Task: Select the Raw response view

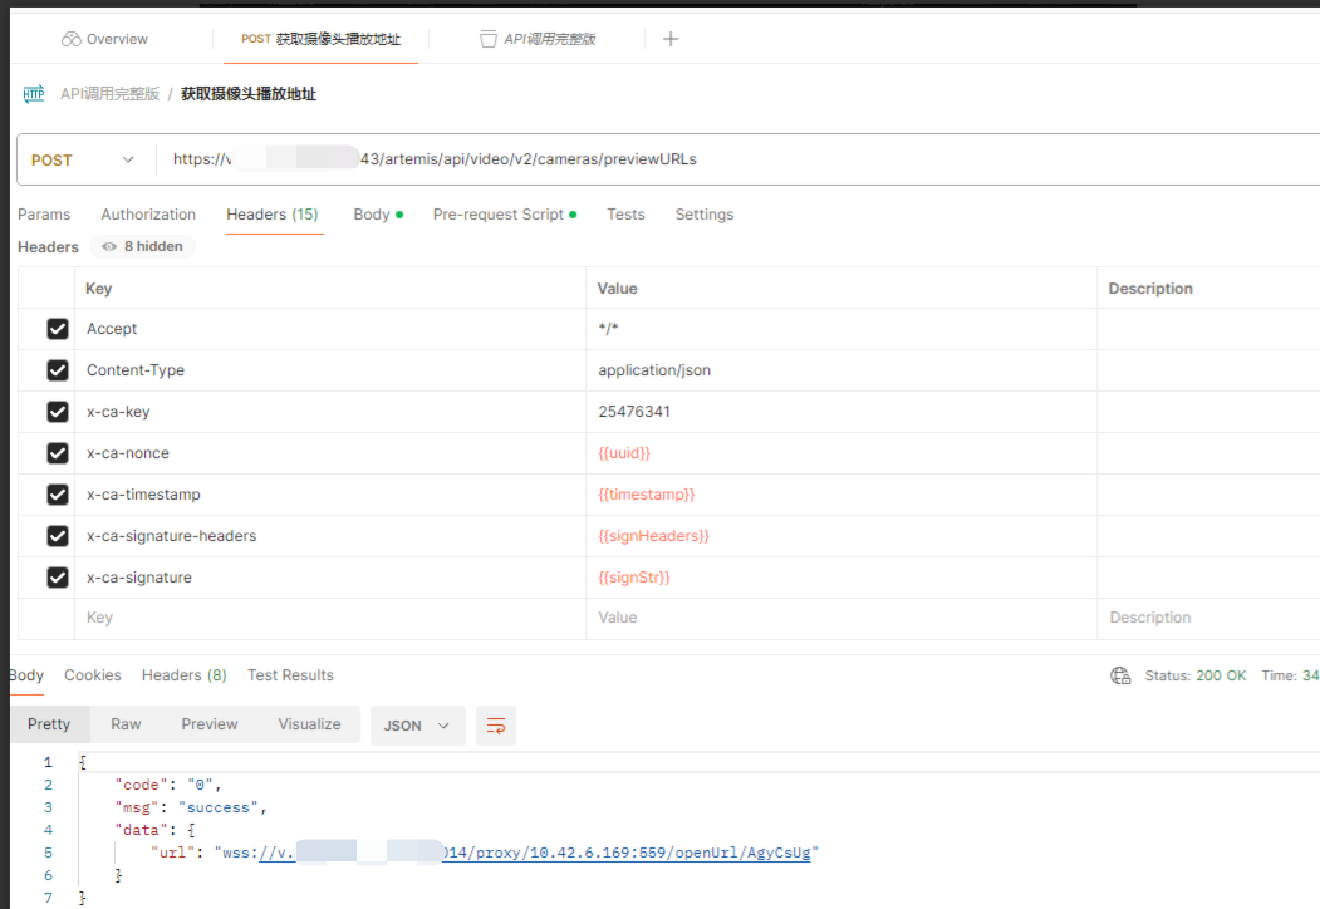Action: tap(126, 724)
